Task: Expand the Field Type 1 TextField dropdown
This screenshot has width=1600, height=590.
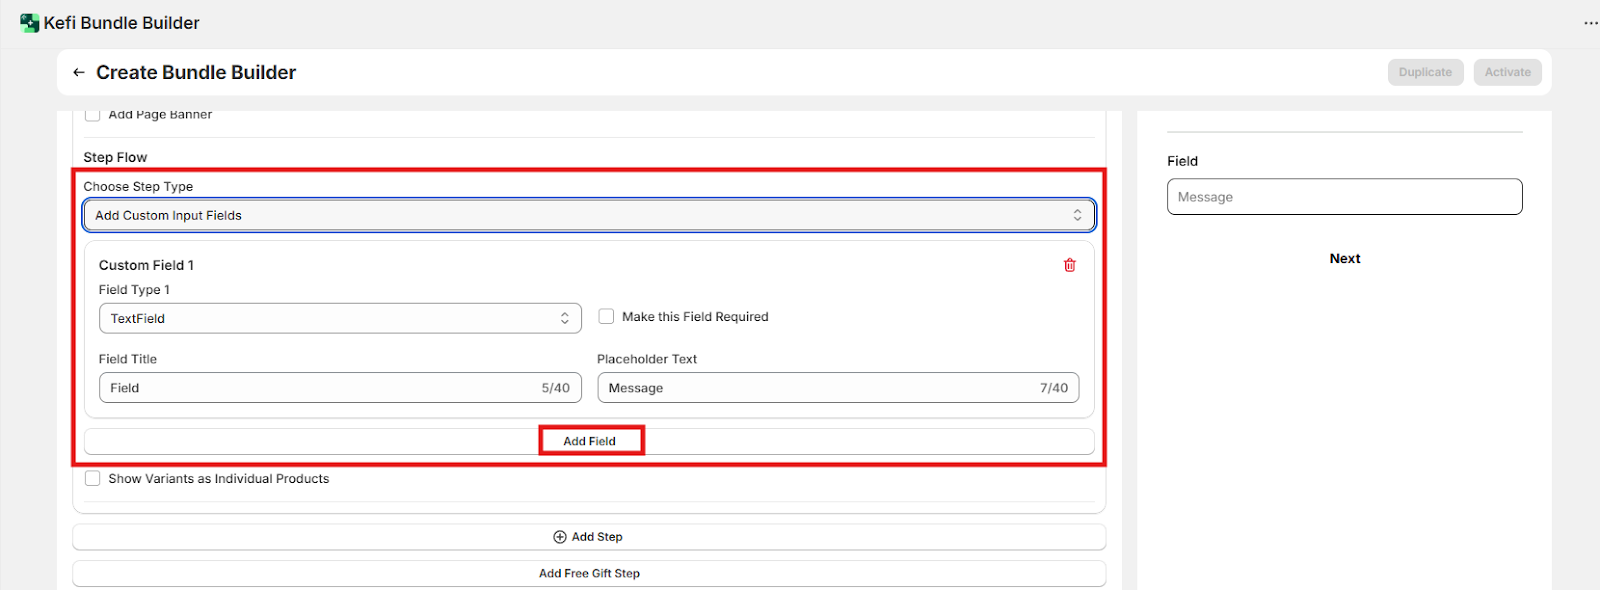Action: tap(340, 319)
